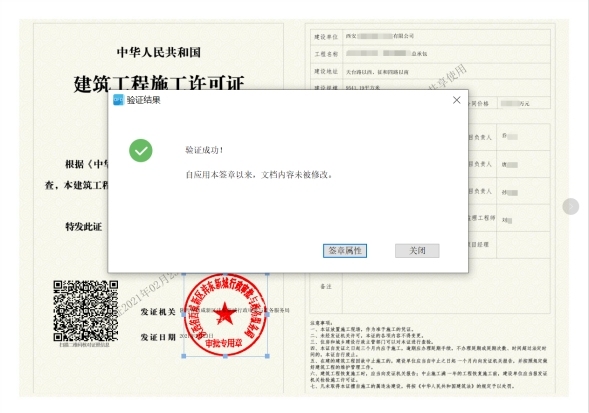Image resolution: width=589 pixels, height=413 pixels.
Task: Click the 验证成功! message text
Action: (x=205, y=150)
